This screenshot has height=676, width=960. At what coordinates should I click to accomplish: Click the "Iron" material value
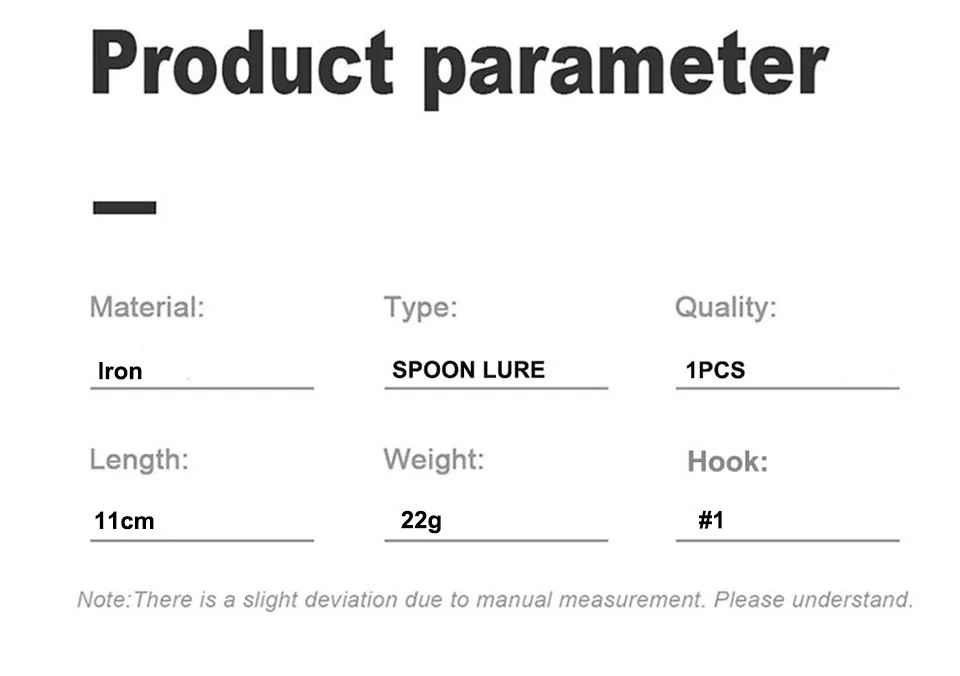pyautogui.click(x=120, y=371)
